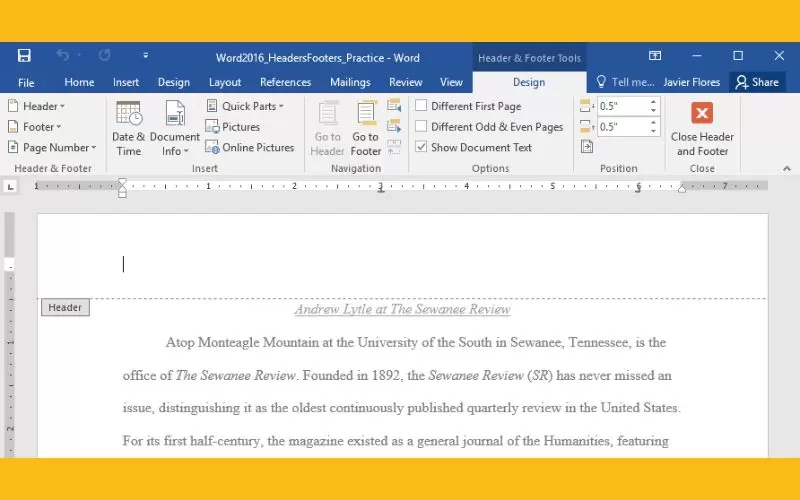Open the File menu
Image resolution: width=800 pixels, height=500 pixels.
pyautogui.click(x=26, y=82)
